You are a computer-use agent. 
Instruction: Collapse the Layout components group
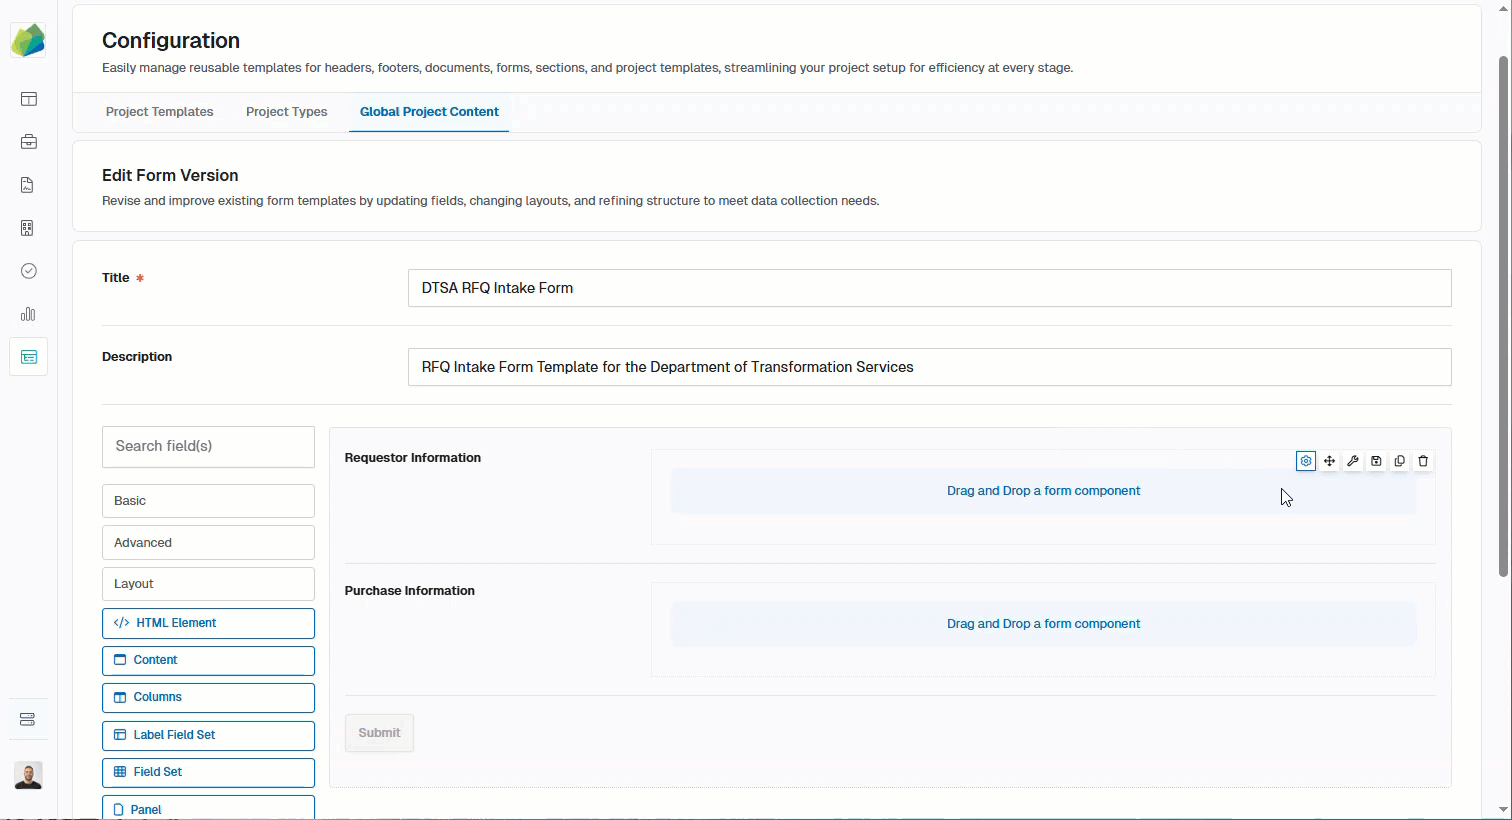[x=208, y=584]
